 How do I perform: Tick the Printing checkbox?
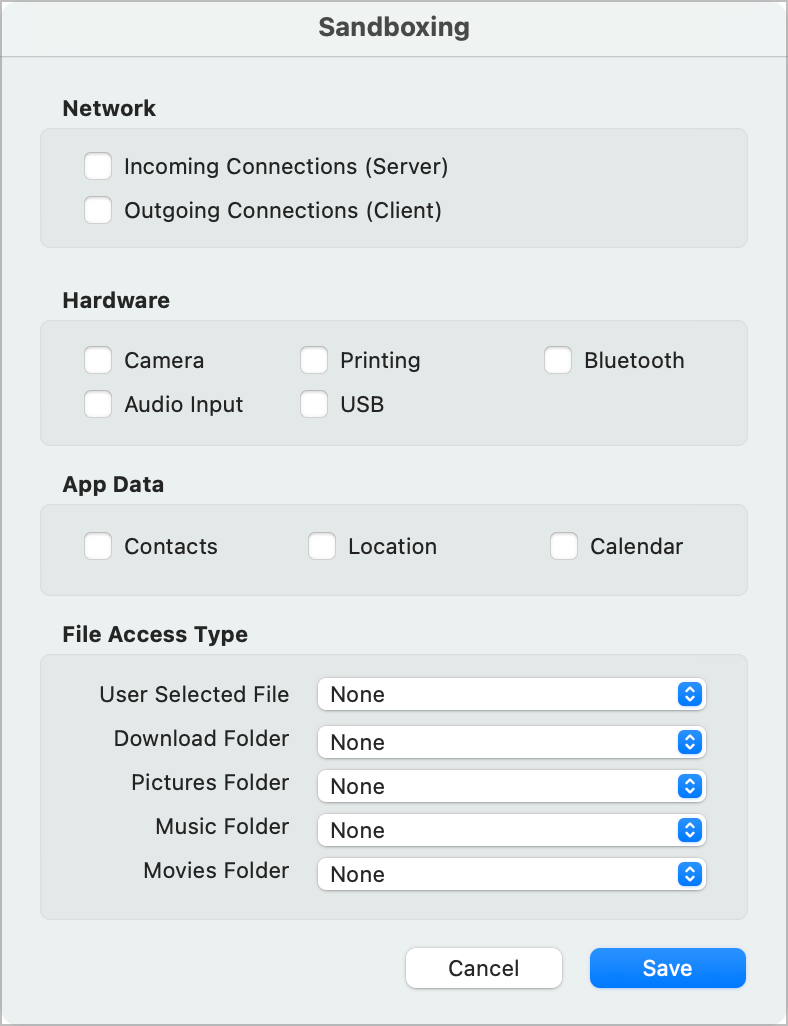[314, 360]
